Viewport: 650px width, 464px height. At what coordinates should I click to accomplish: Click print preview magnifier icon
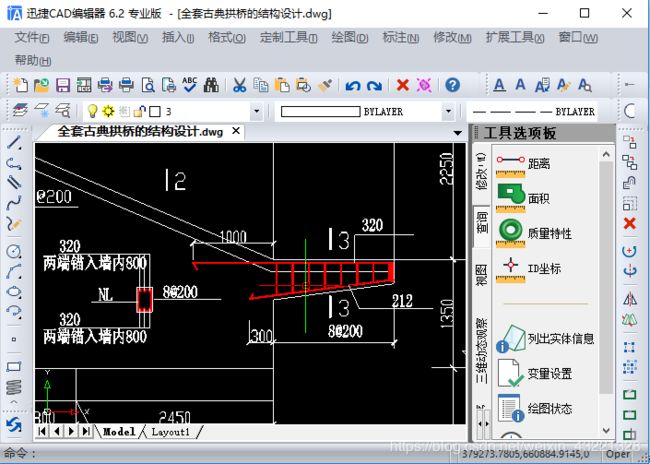[x=148, y=85]
